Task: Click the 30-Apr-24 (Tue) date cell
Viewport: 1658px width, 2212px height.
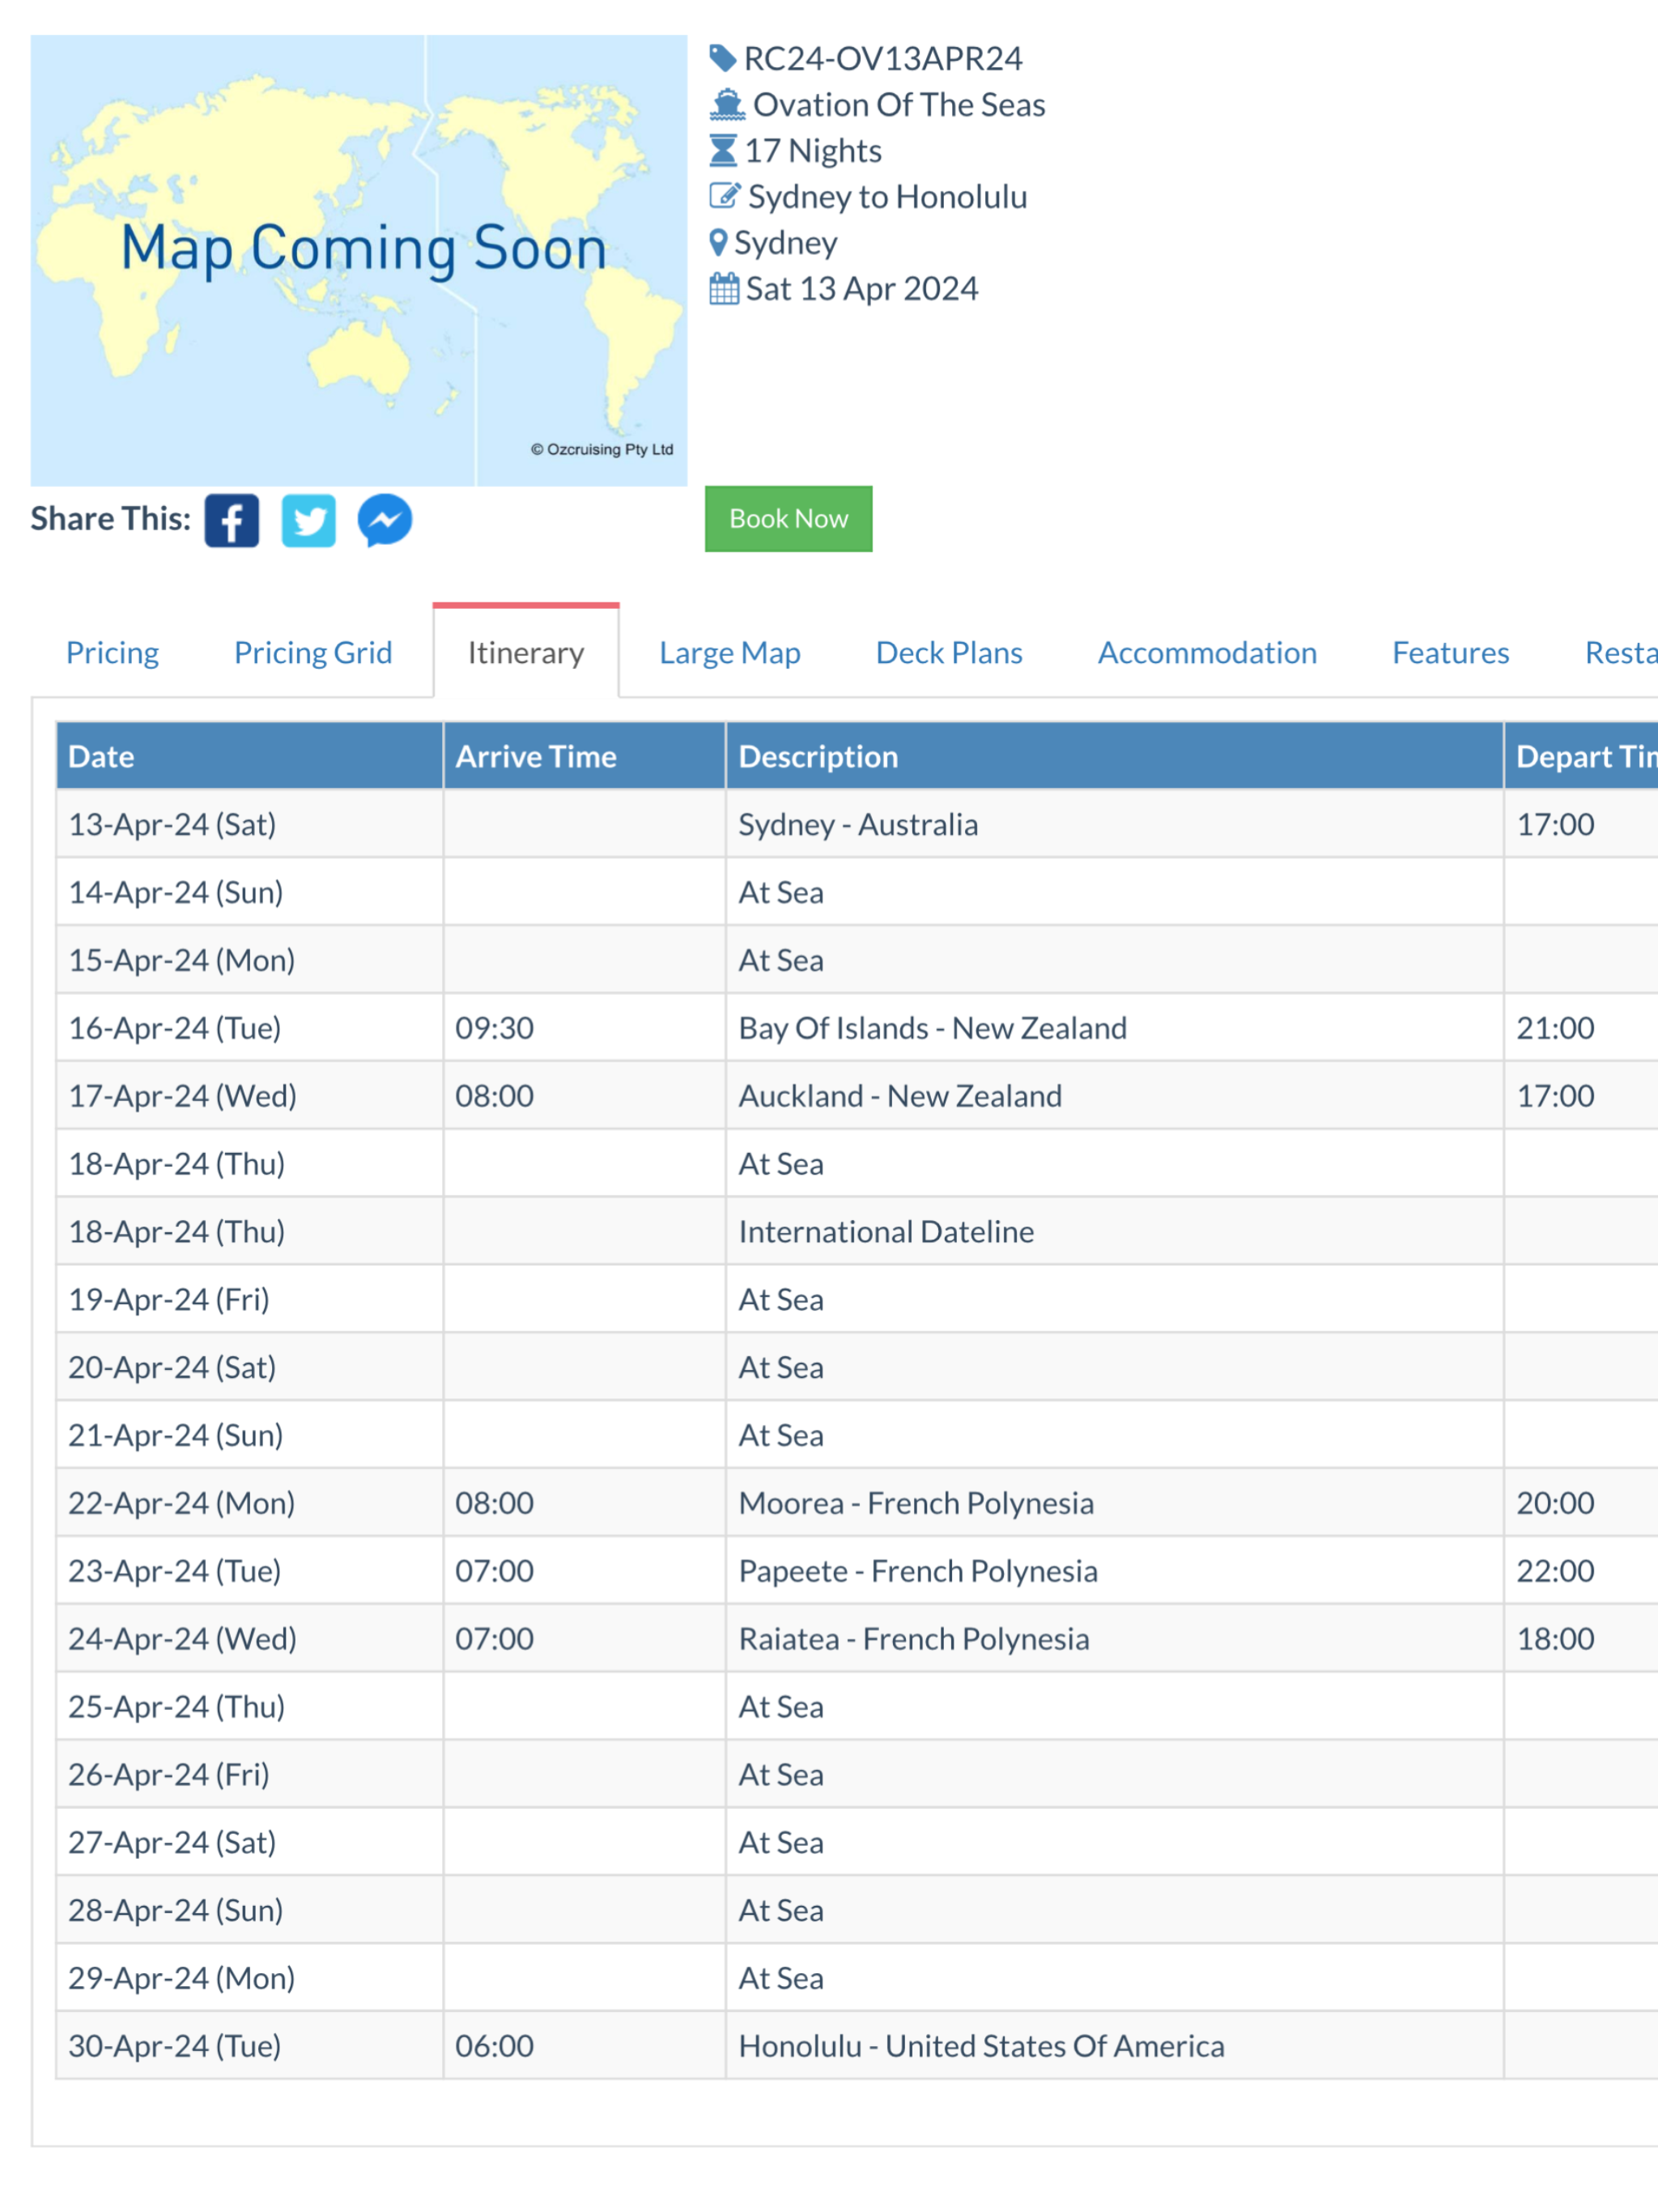Action: [x=250, y=2046]
